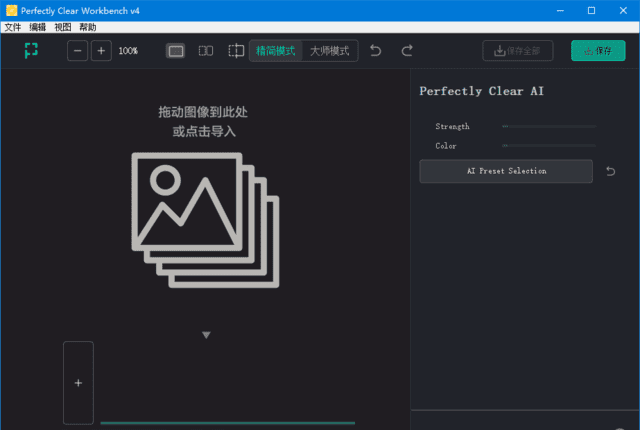The width and height of the screenshot is (640, 430).
Task: Click the 保存全部 save all button
Action: [518, 51]
